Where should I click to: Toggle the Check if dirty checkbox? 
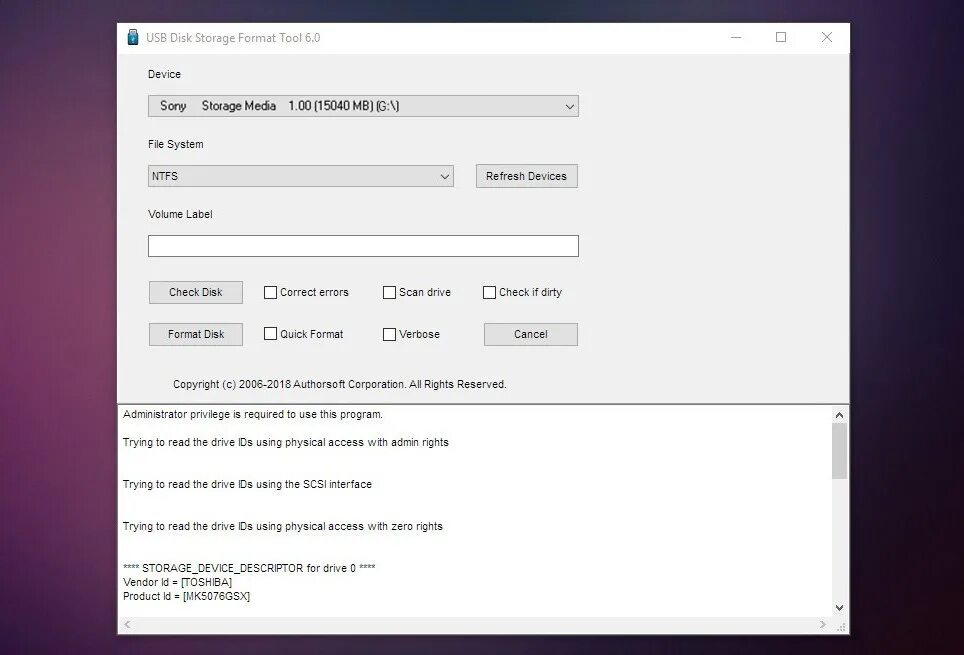click(489, 292)
